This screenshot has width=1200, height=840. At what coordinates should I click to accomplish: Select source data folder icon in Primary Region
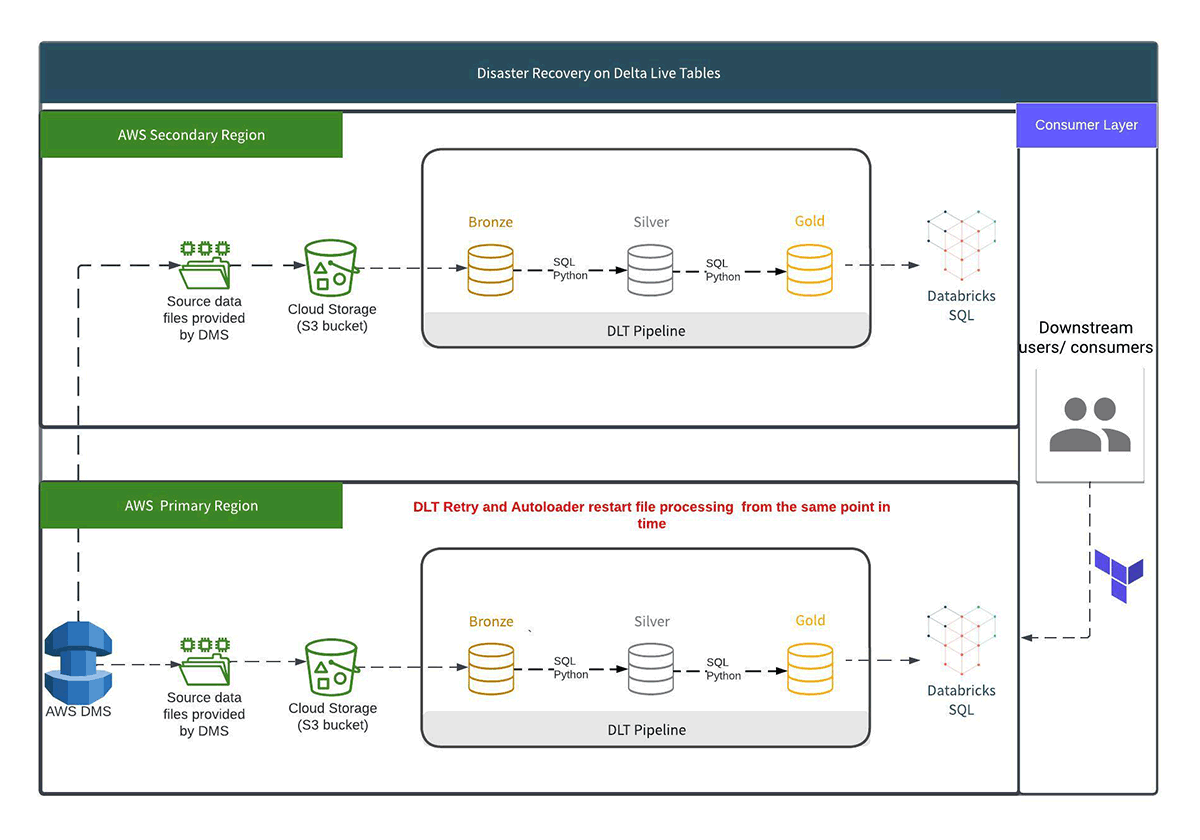pos(205,661)
